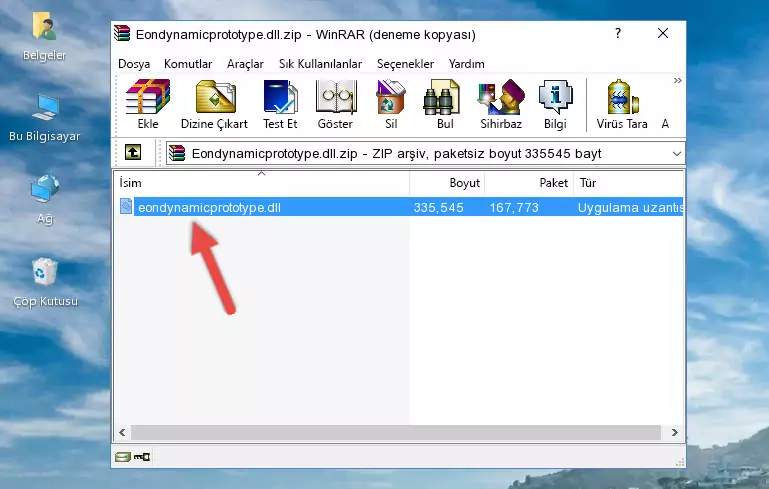Click the drive icon in status bar
The image size is (769, 489).
click(x=123, y=457)
